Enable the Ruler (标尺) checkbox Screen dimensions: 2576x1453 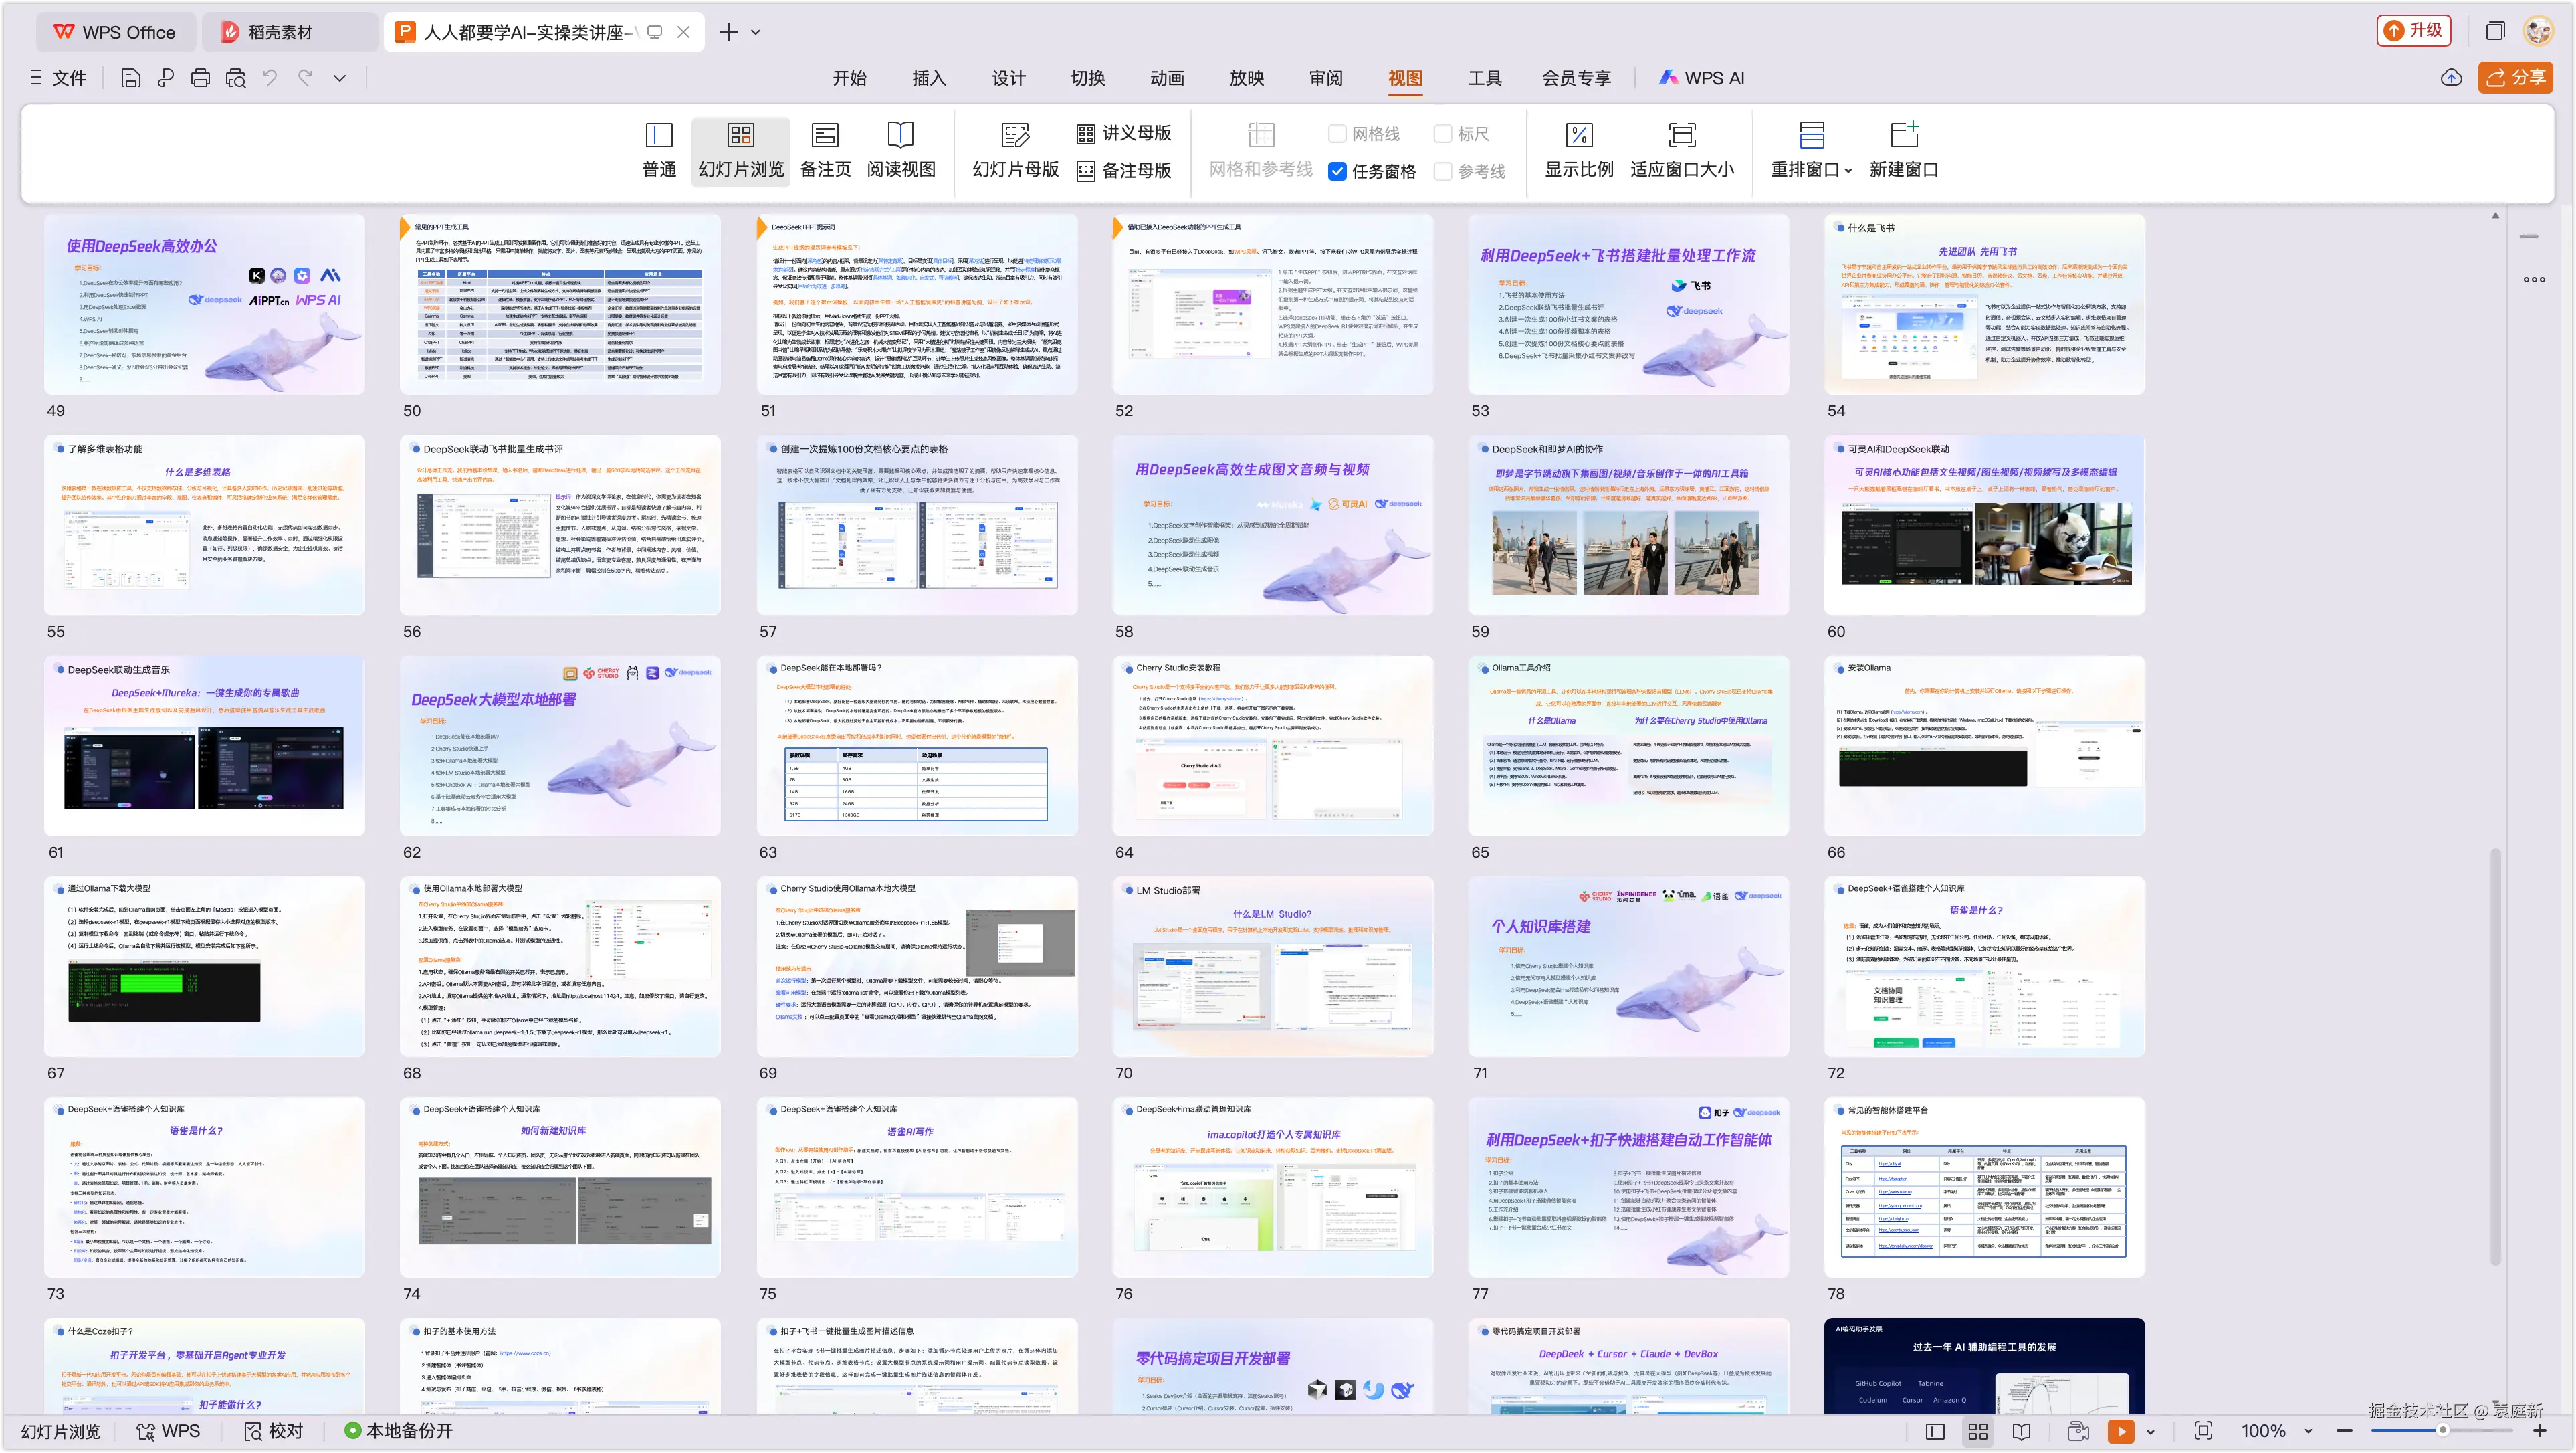pyautogui.click(x=1442, y=134)
